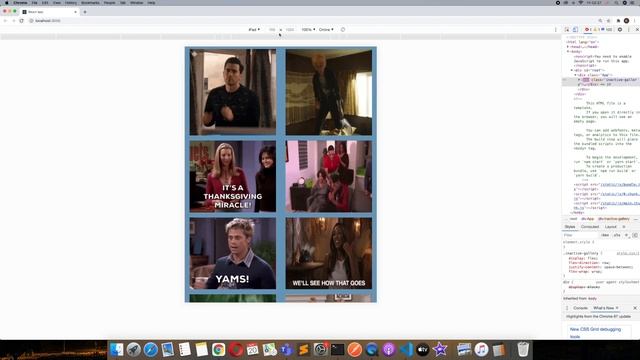Click the display: flex declaration
The height and width of the screenshot is (360, 640).
583,258
